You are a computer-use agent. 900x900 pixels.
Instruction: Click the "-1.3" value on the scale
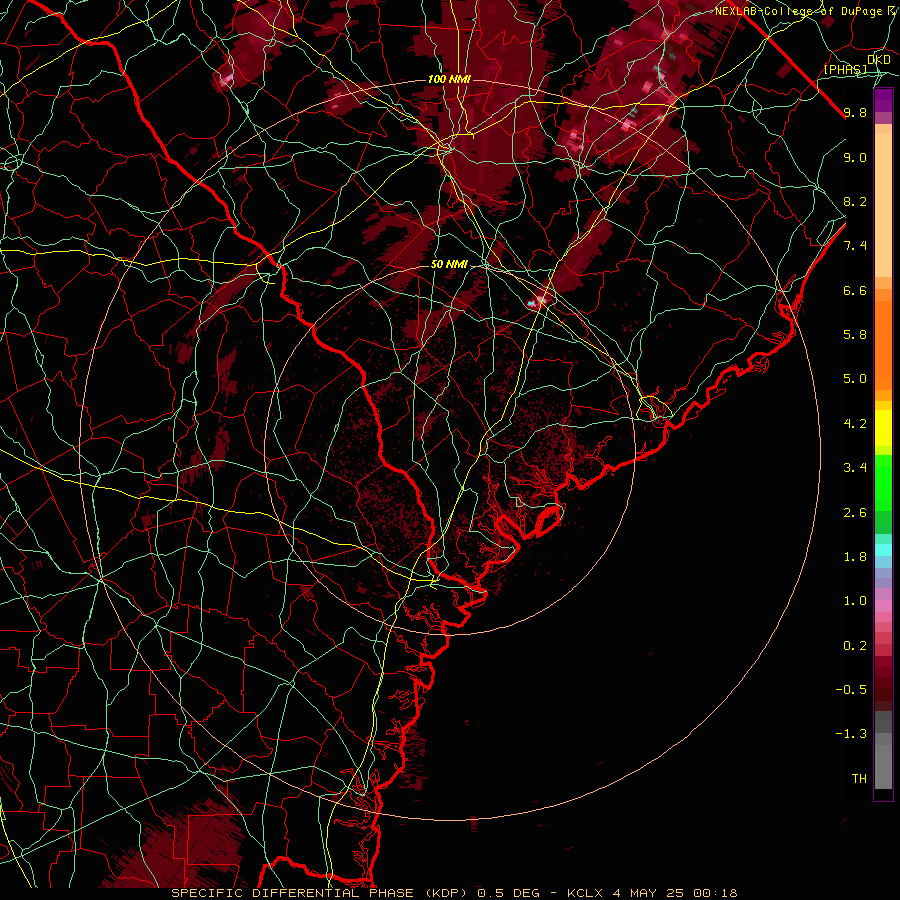(x=851, y=734)
